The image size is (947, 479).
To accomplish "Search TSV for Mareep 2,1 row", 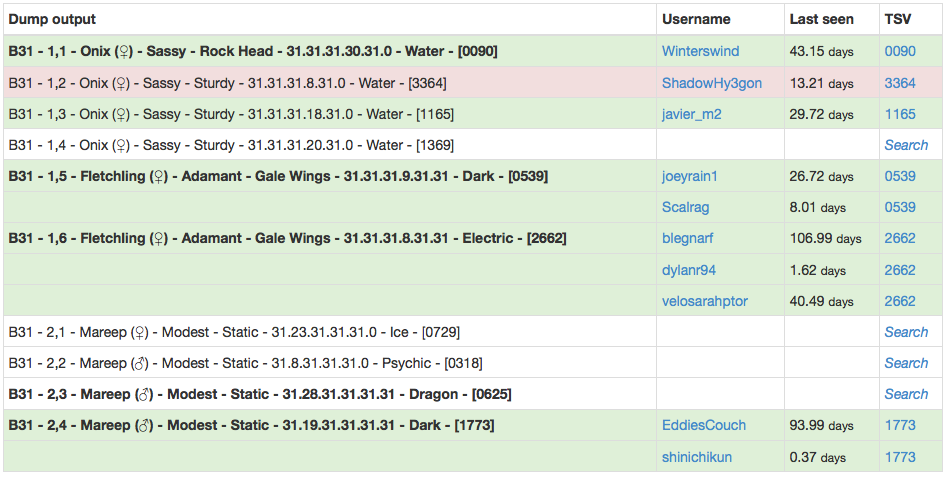I will tap(906, 332).
